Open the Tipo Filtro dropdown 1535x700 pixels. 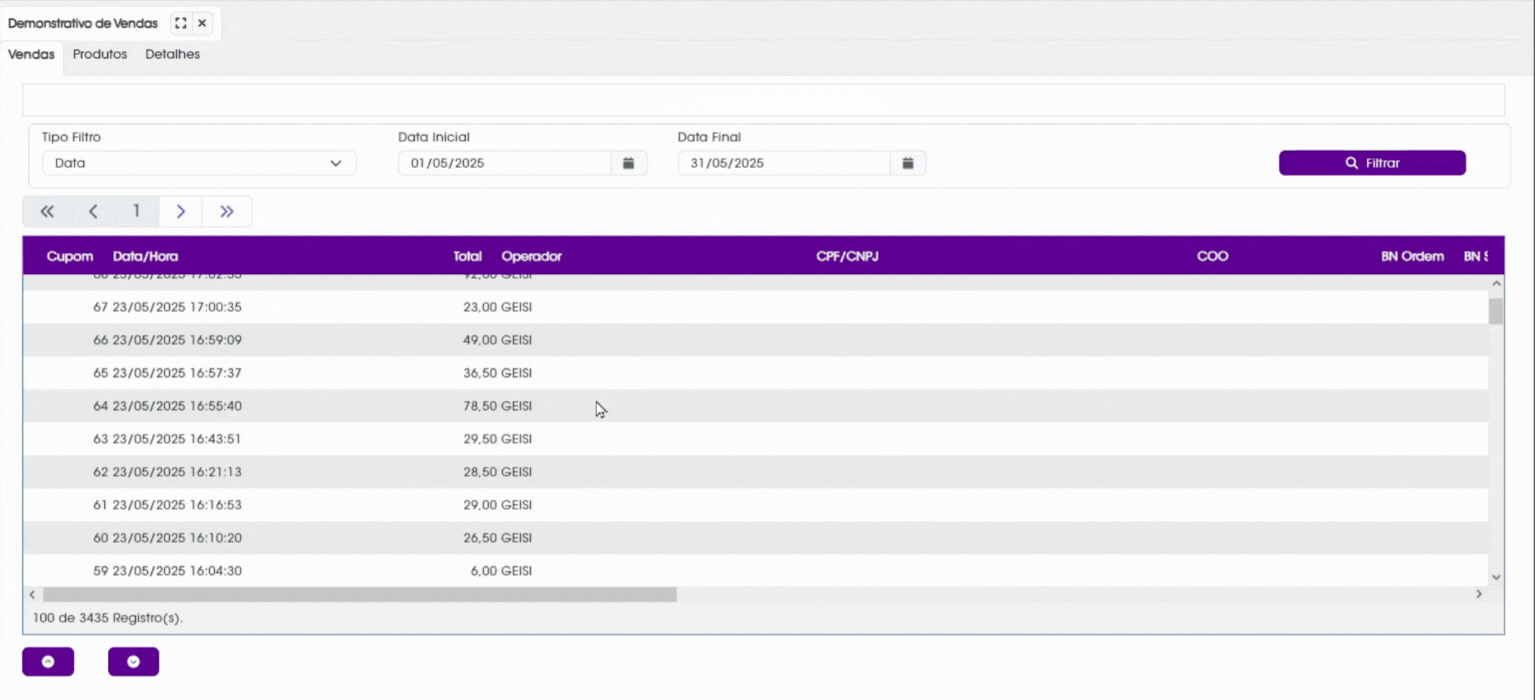click(199, 163)
